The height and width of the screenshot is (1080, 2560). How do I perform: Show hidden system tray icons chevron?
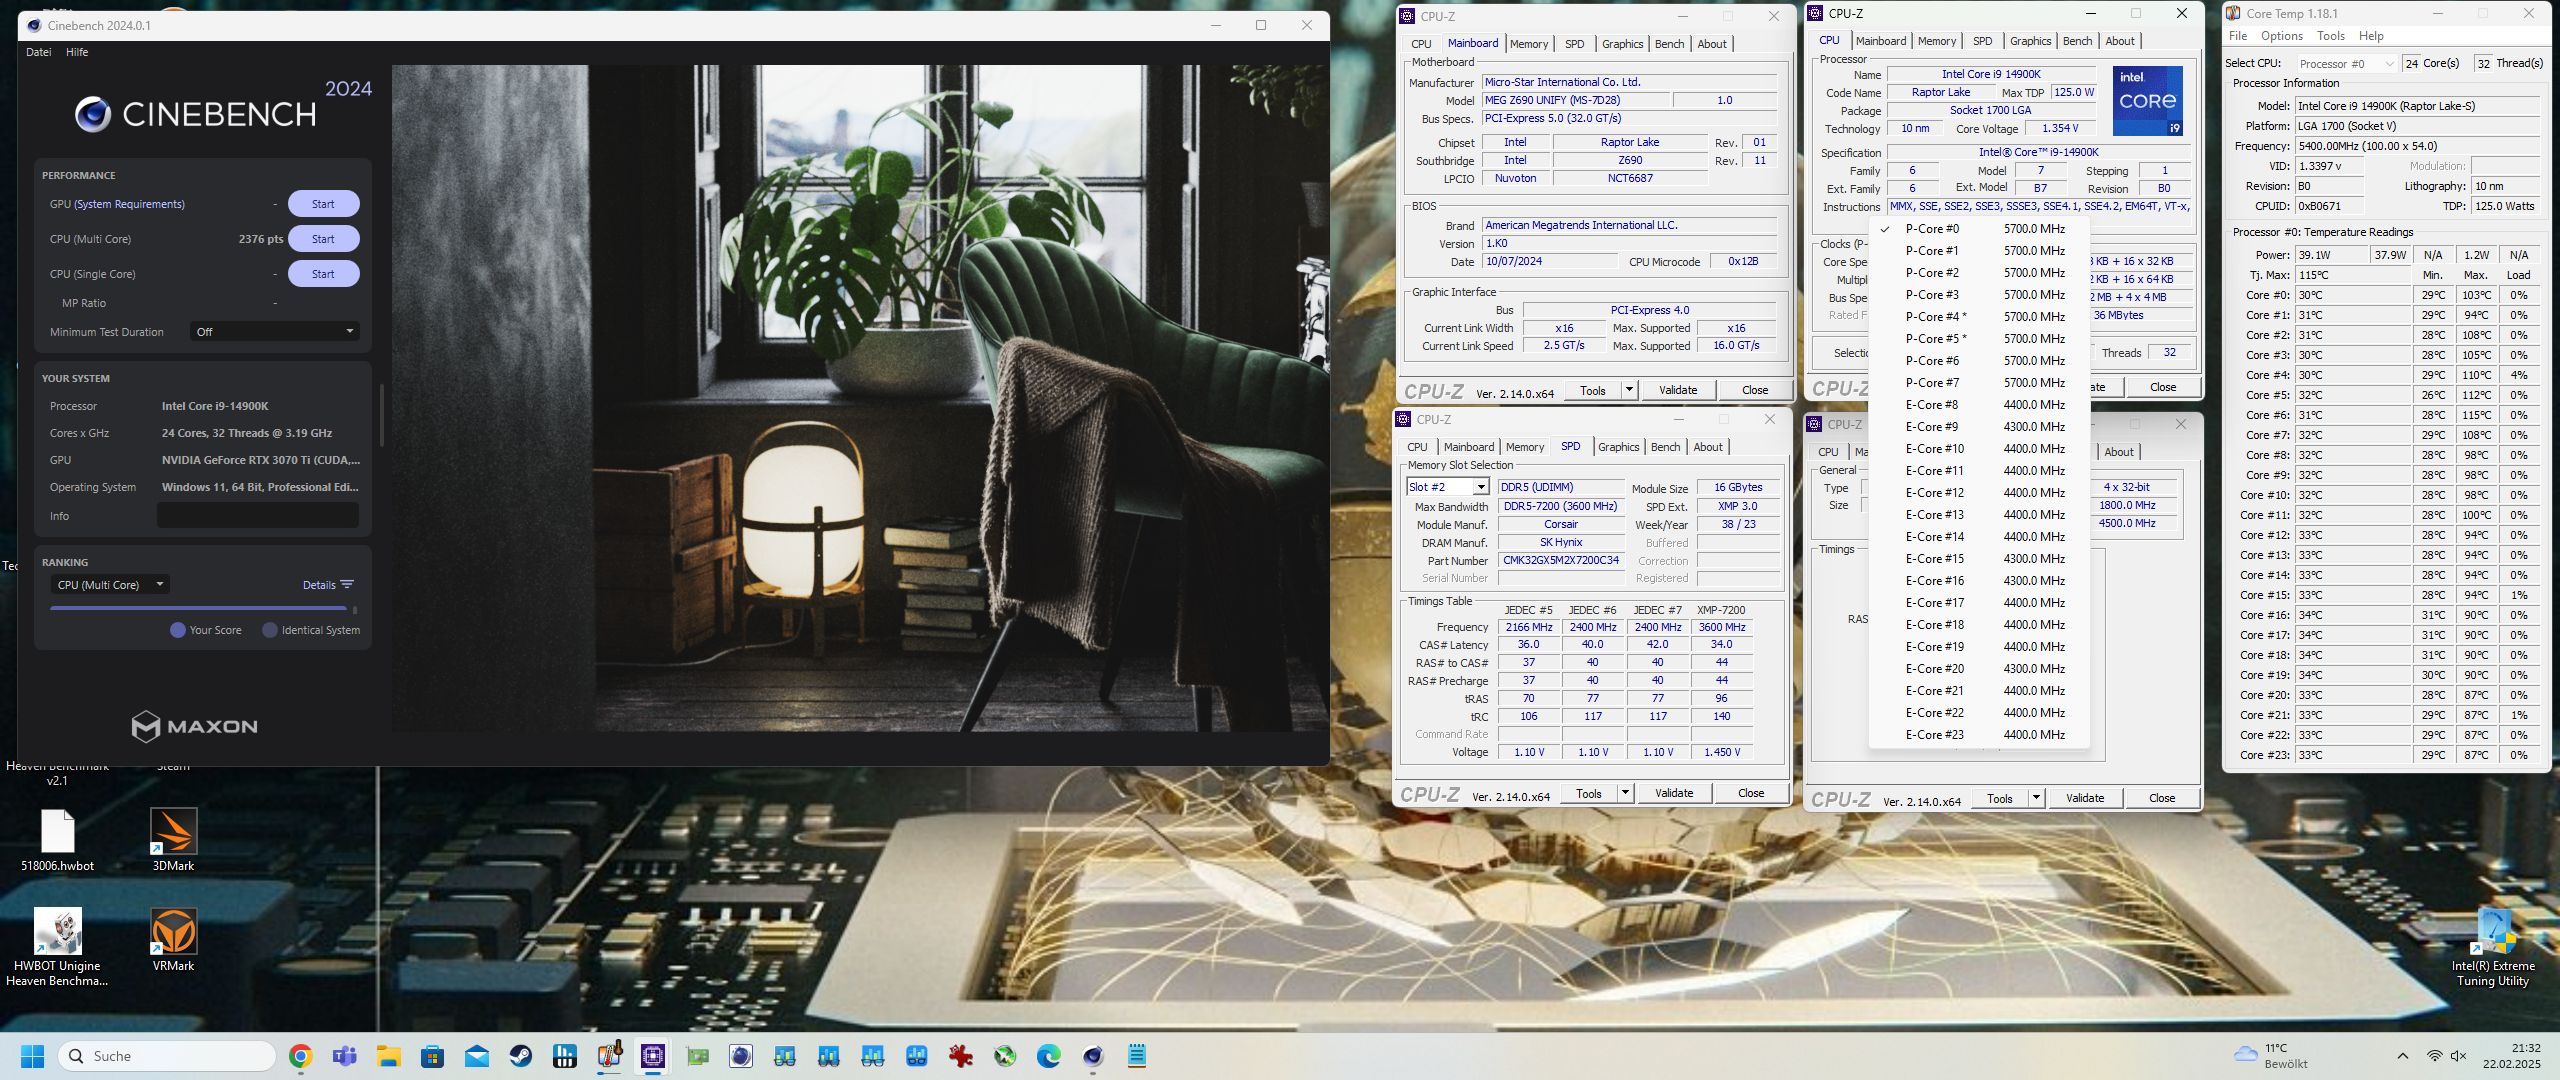pos(2402,1056)
